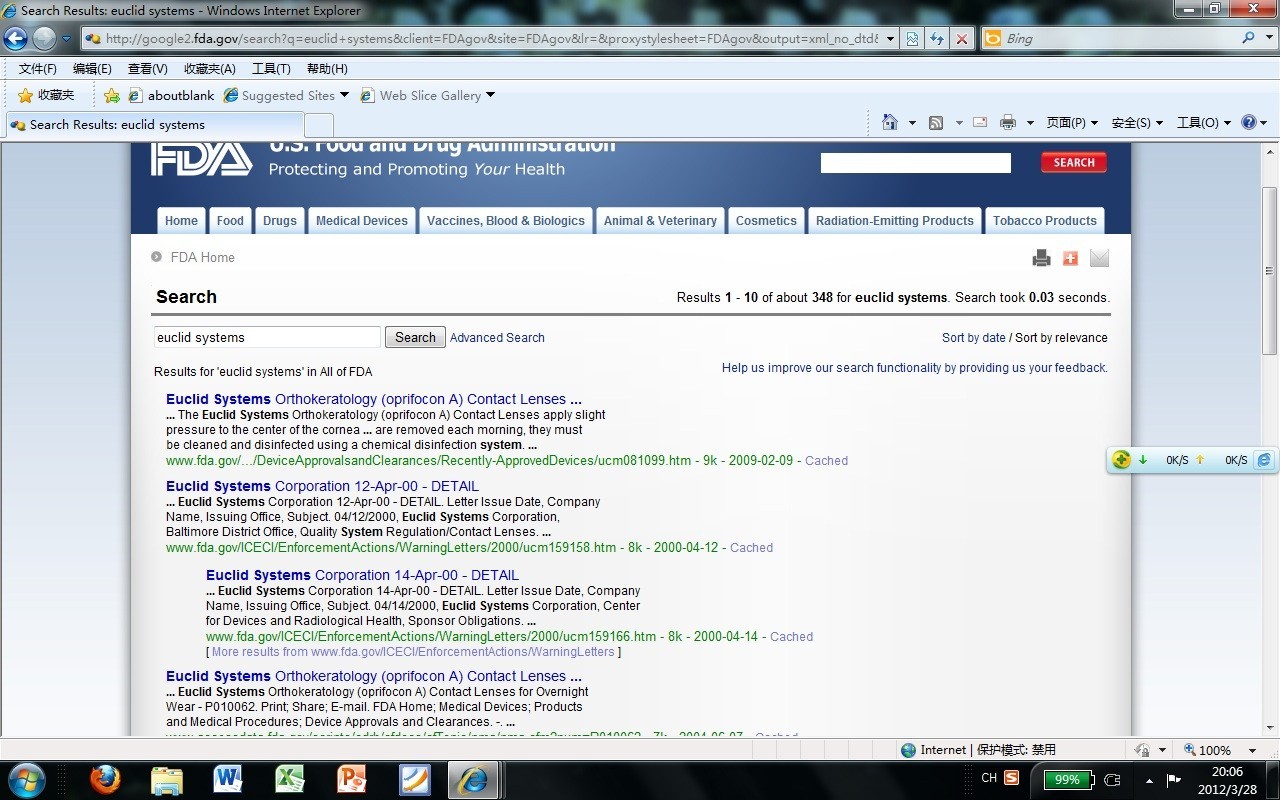Open the 安全(S) dropdown menu
Viewport: 1280px width, 800px height.
point(1137,123)
